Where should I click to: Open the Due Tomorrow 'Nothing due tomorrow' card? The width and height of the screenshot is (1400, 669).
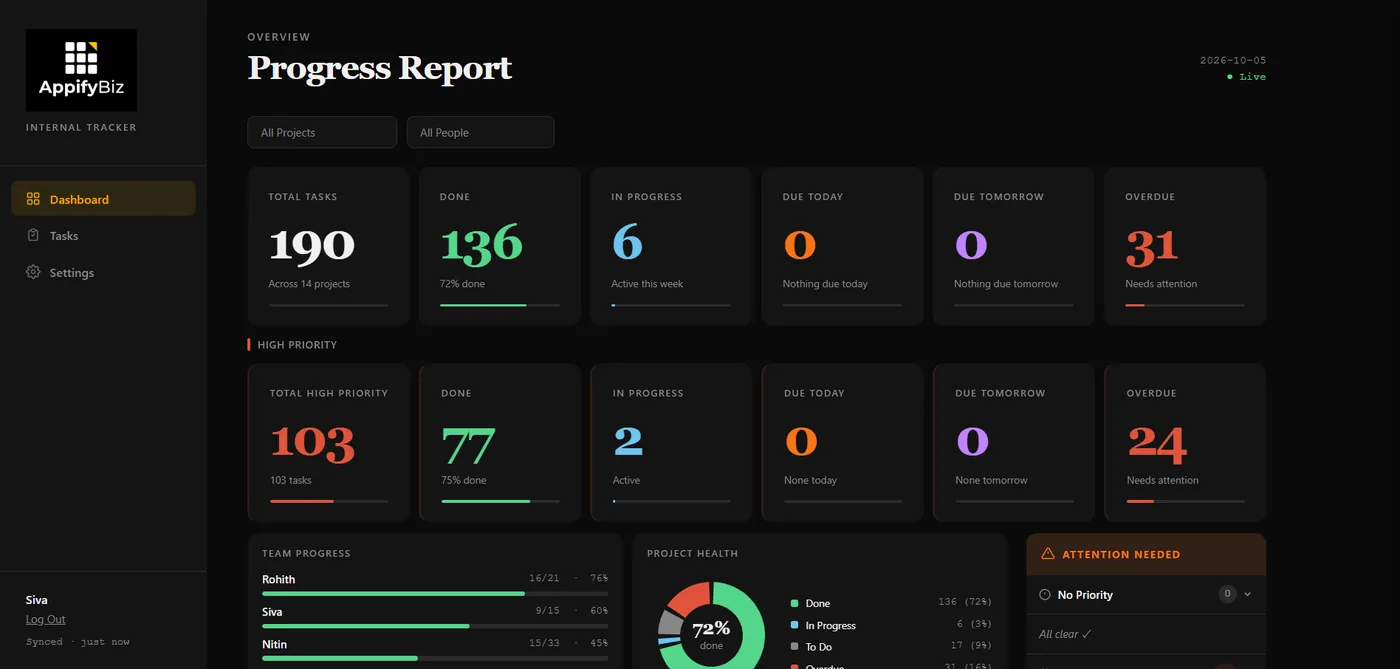click(1013, 246)
